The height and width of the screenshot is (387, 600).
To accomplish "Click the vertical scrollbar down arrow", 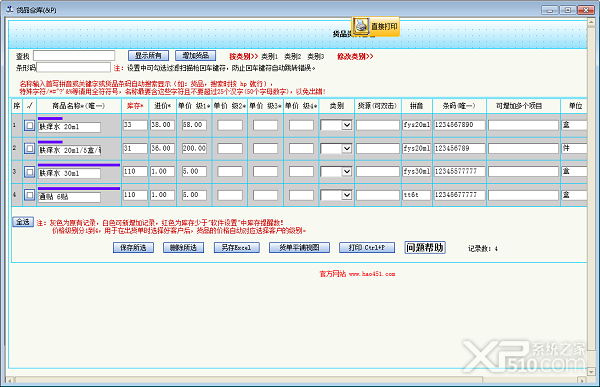I will point(591,371).
